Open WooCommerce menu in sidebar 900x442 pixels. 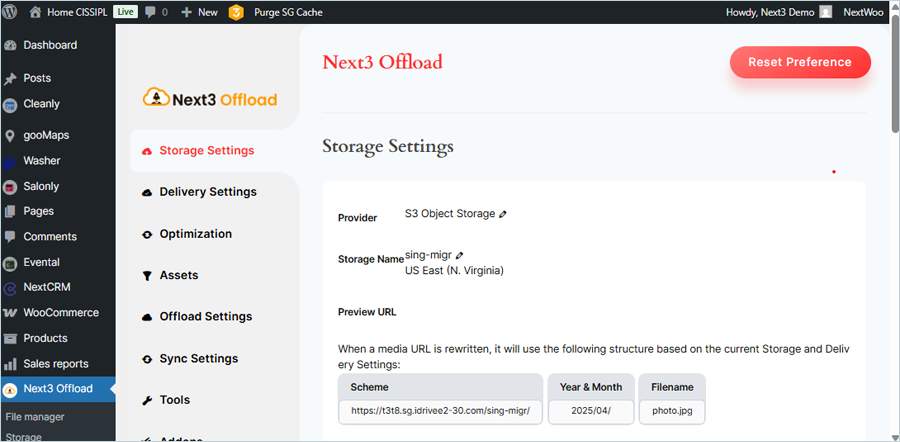[60, 313]
